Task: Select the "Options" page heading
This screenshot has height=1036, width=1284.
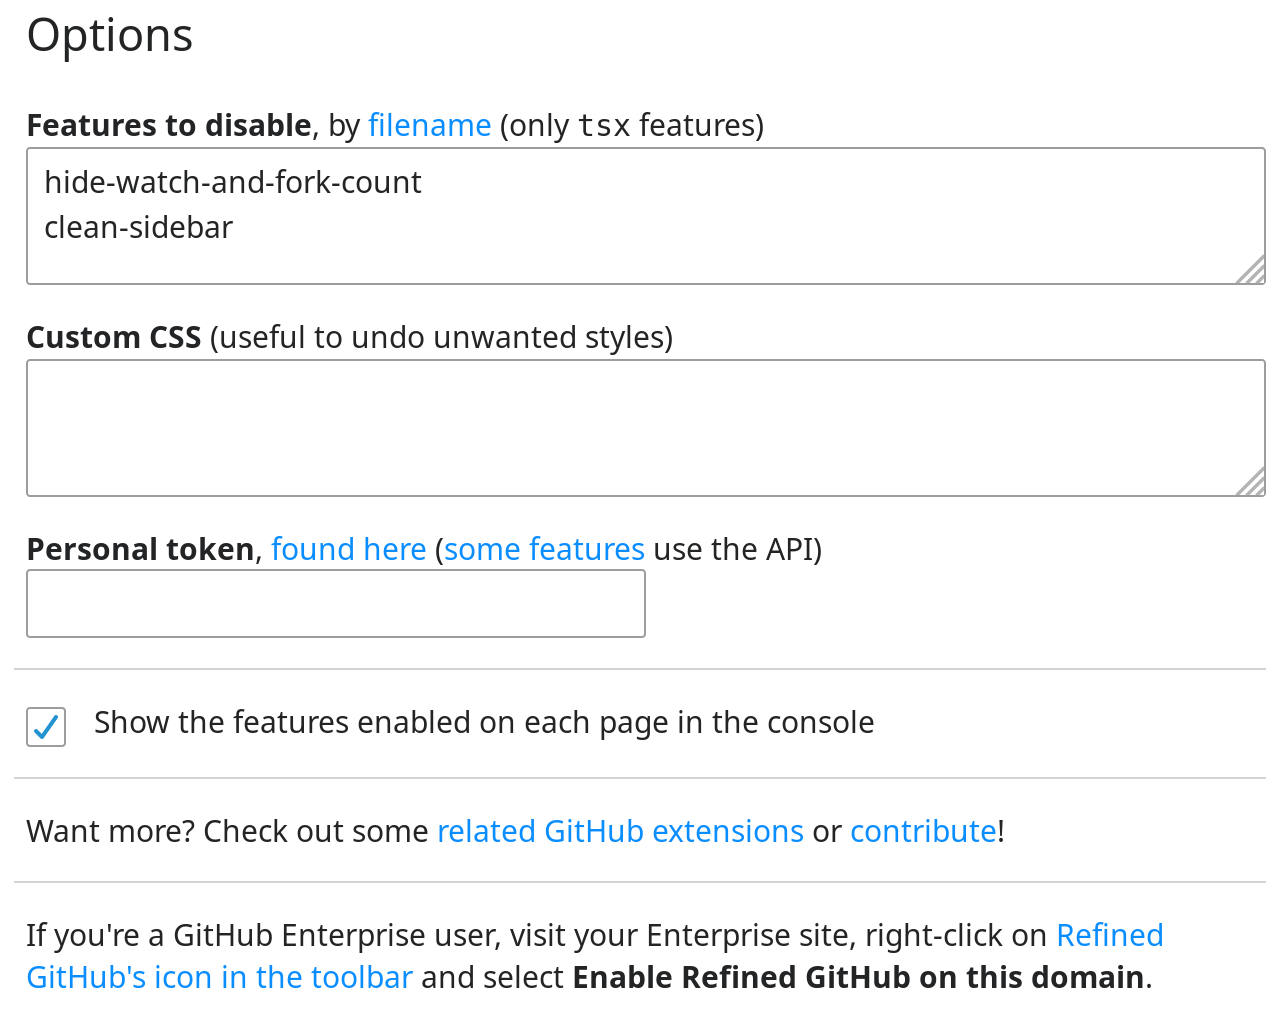Action: coord(109,35)
